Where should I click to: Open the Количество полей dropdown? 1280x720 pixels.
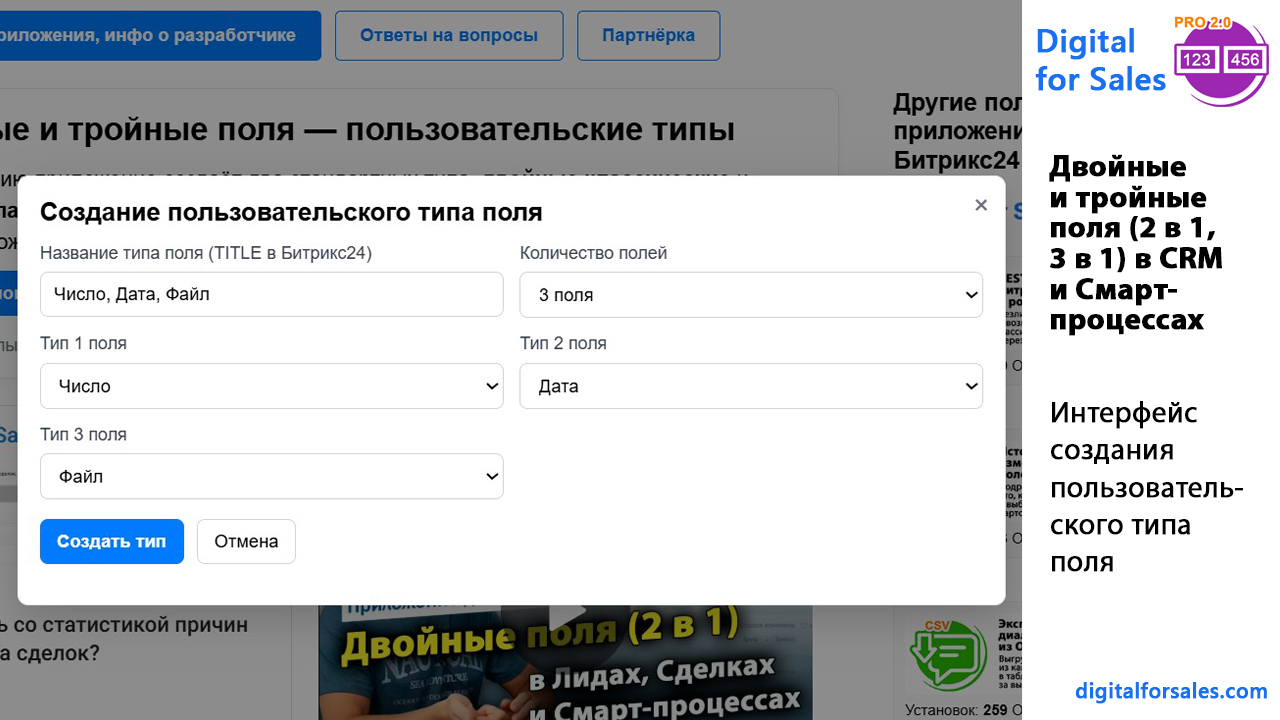[751, 295]
